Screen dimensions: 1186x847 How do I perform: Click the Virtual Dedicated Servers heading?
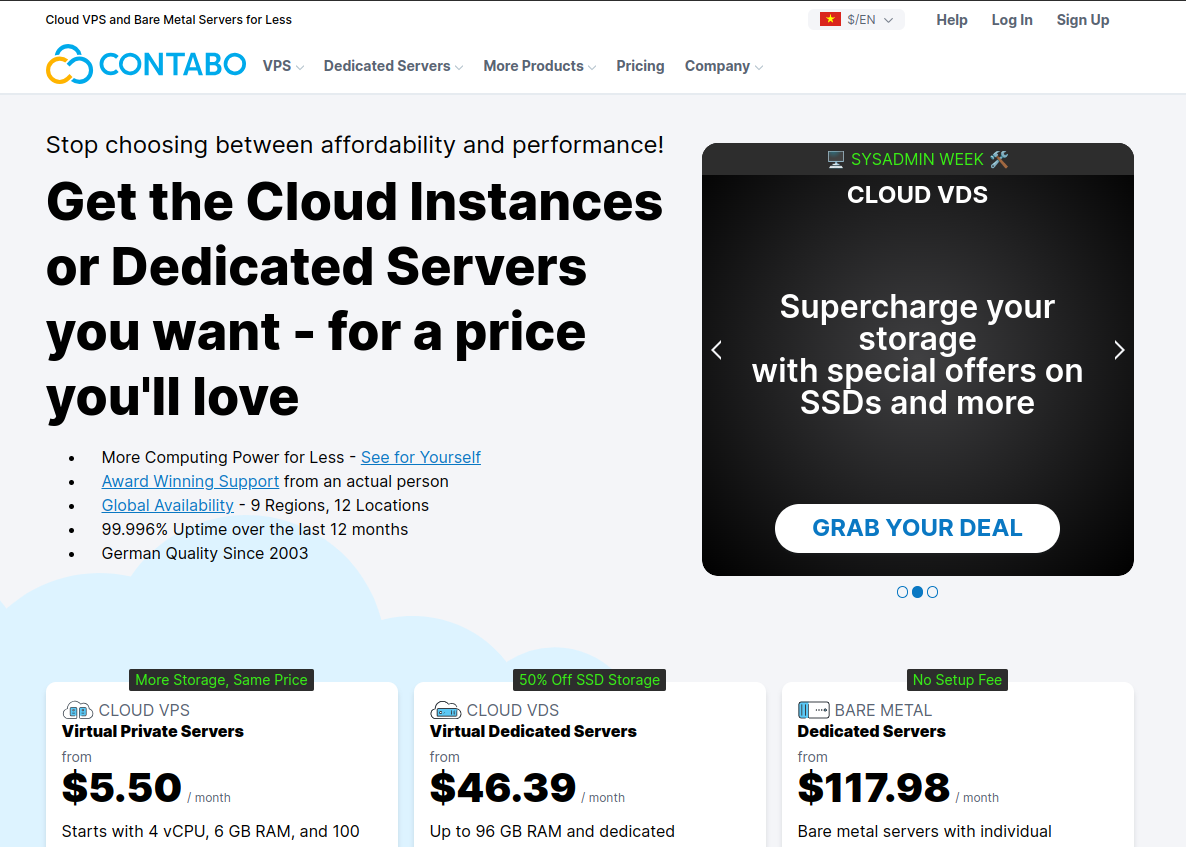click(x=533, y=731)
